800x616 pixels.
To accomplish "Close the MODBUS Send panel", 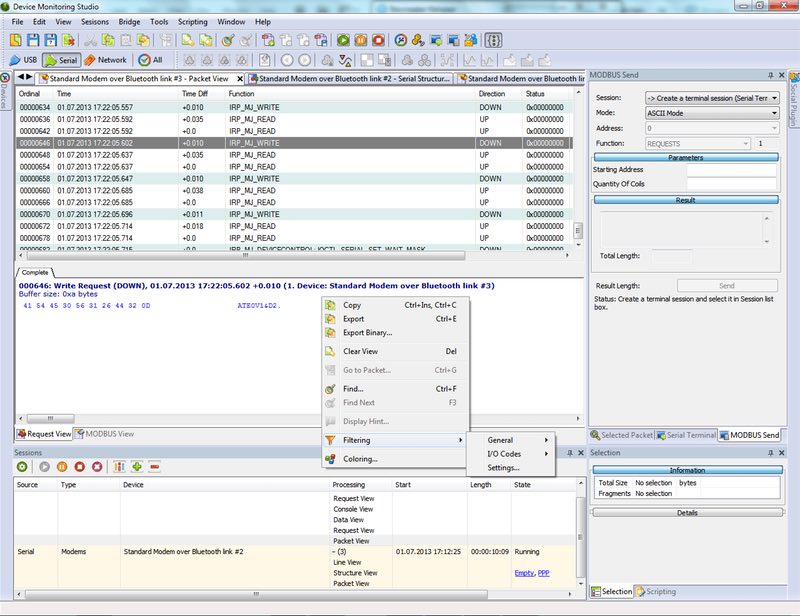I will [781, 75].
